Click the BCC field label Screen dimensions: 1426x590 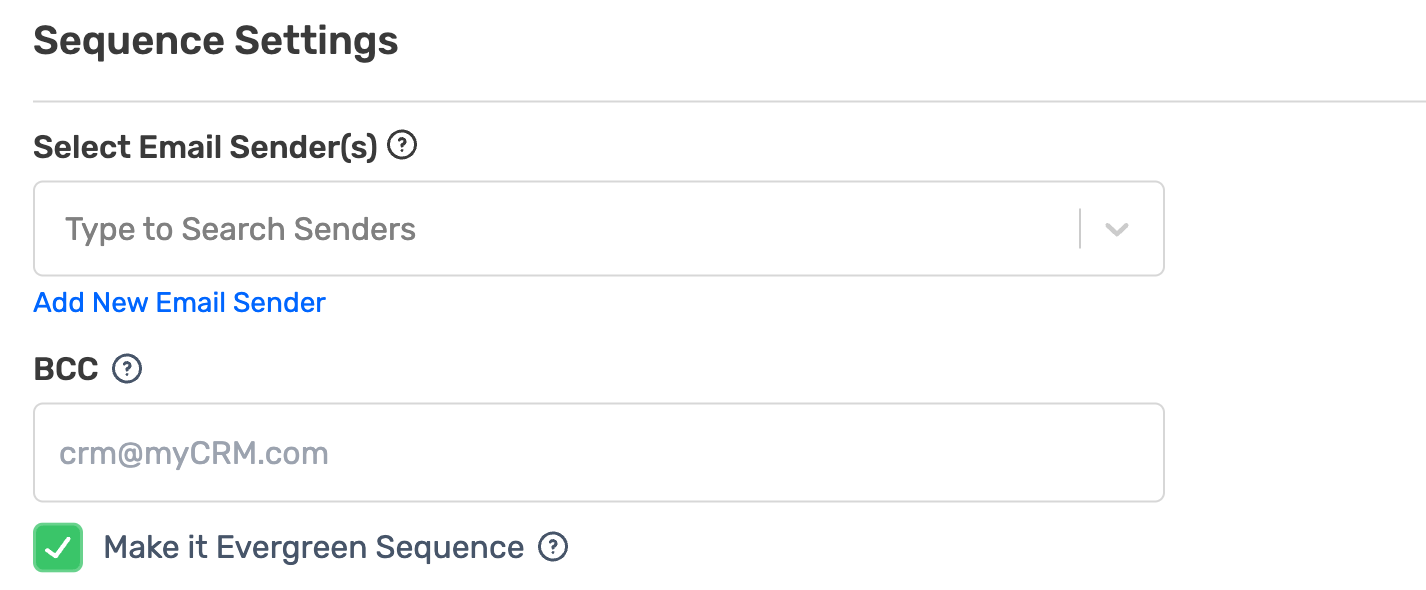tap(66, 370)
